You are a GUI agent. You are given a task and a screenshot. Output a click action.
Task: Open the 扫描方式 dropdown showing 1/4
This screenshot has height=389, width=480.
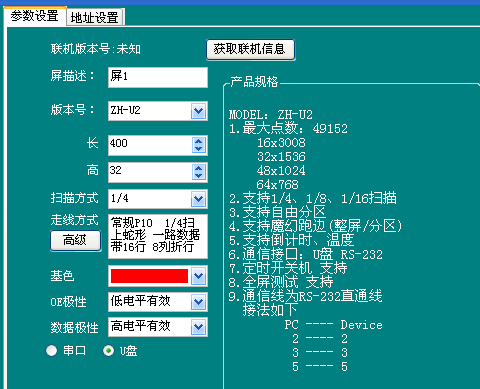tap(199, 199)
